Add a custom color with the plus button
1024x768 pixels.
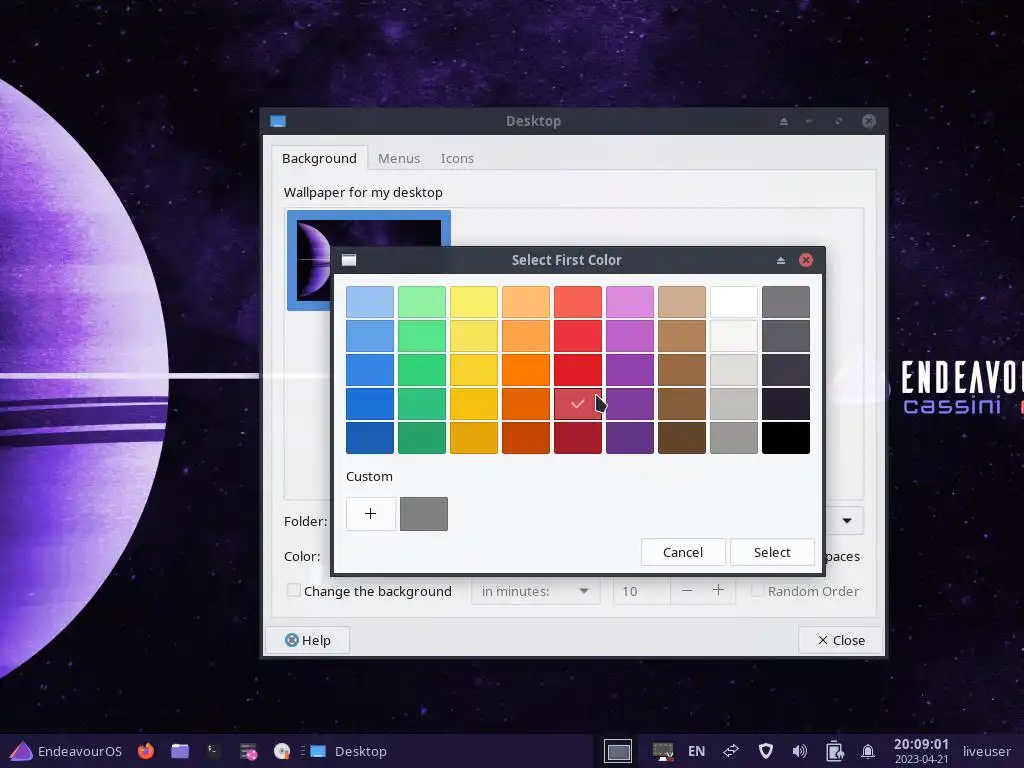pyautogui.click(x=370, y=513)
